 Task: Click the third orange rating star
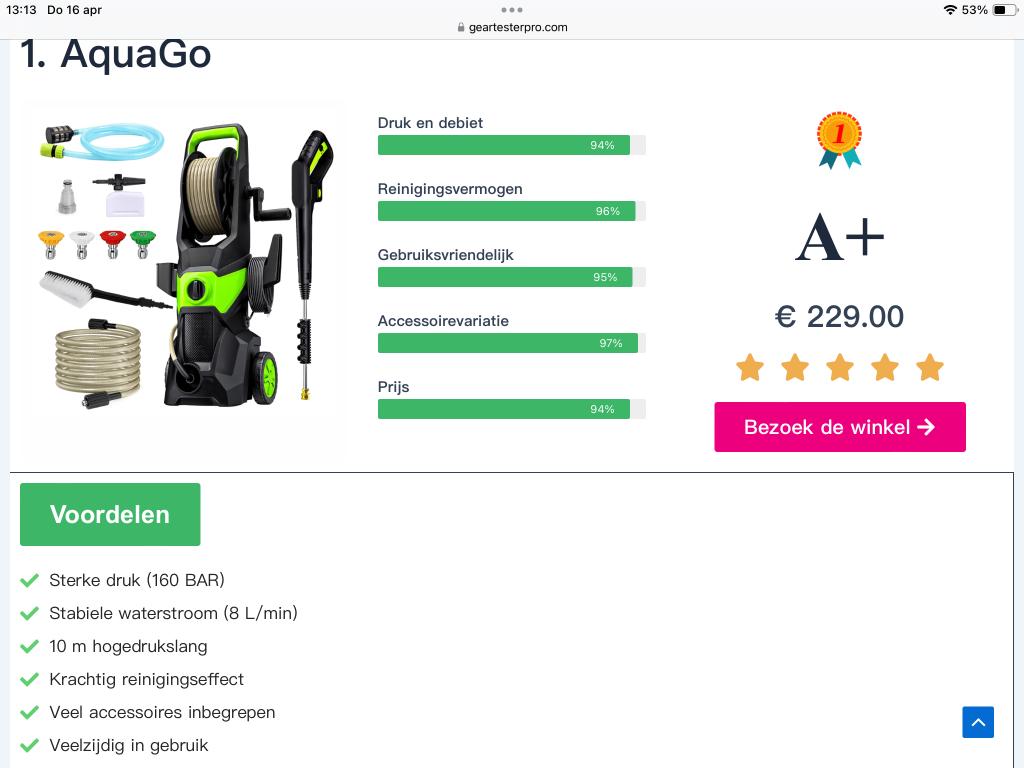[x=840, y=367]
